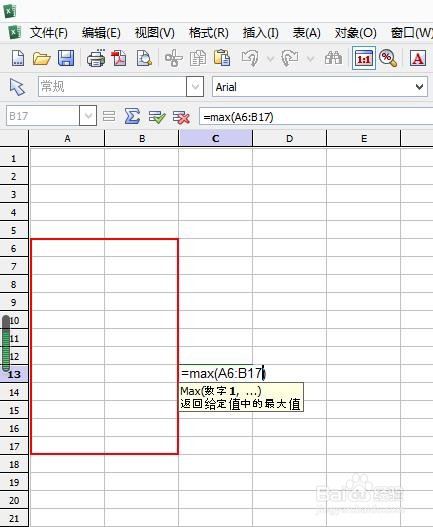Image resolution: width=433 pixels, height=527 pixels.
Task: Cancel the formula with red X icon
Action: (x=181, y=117)
